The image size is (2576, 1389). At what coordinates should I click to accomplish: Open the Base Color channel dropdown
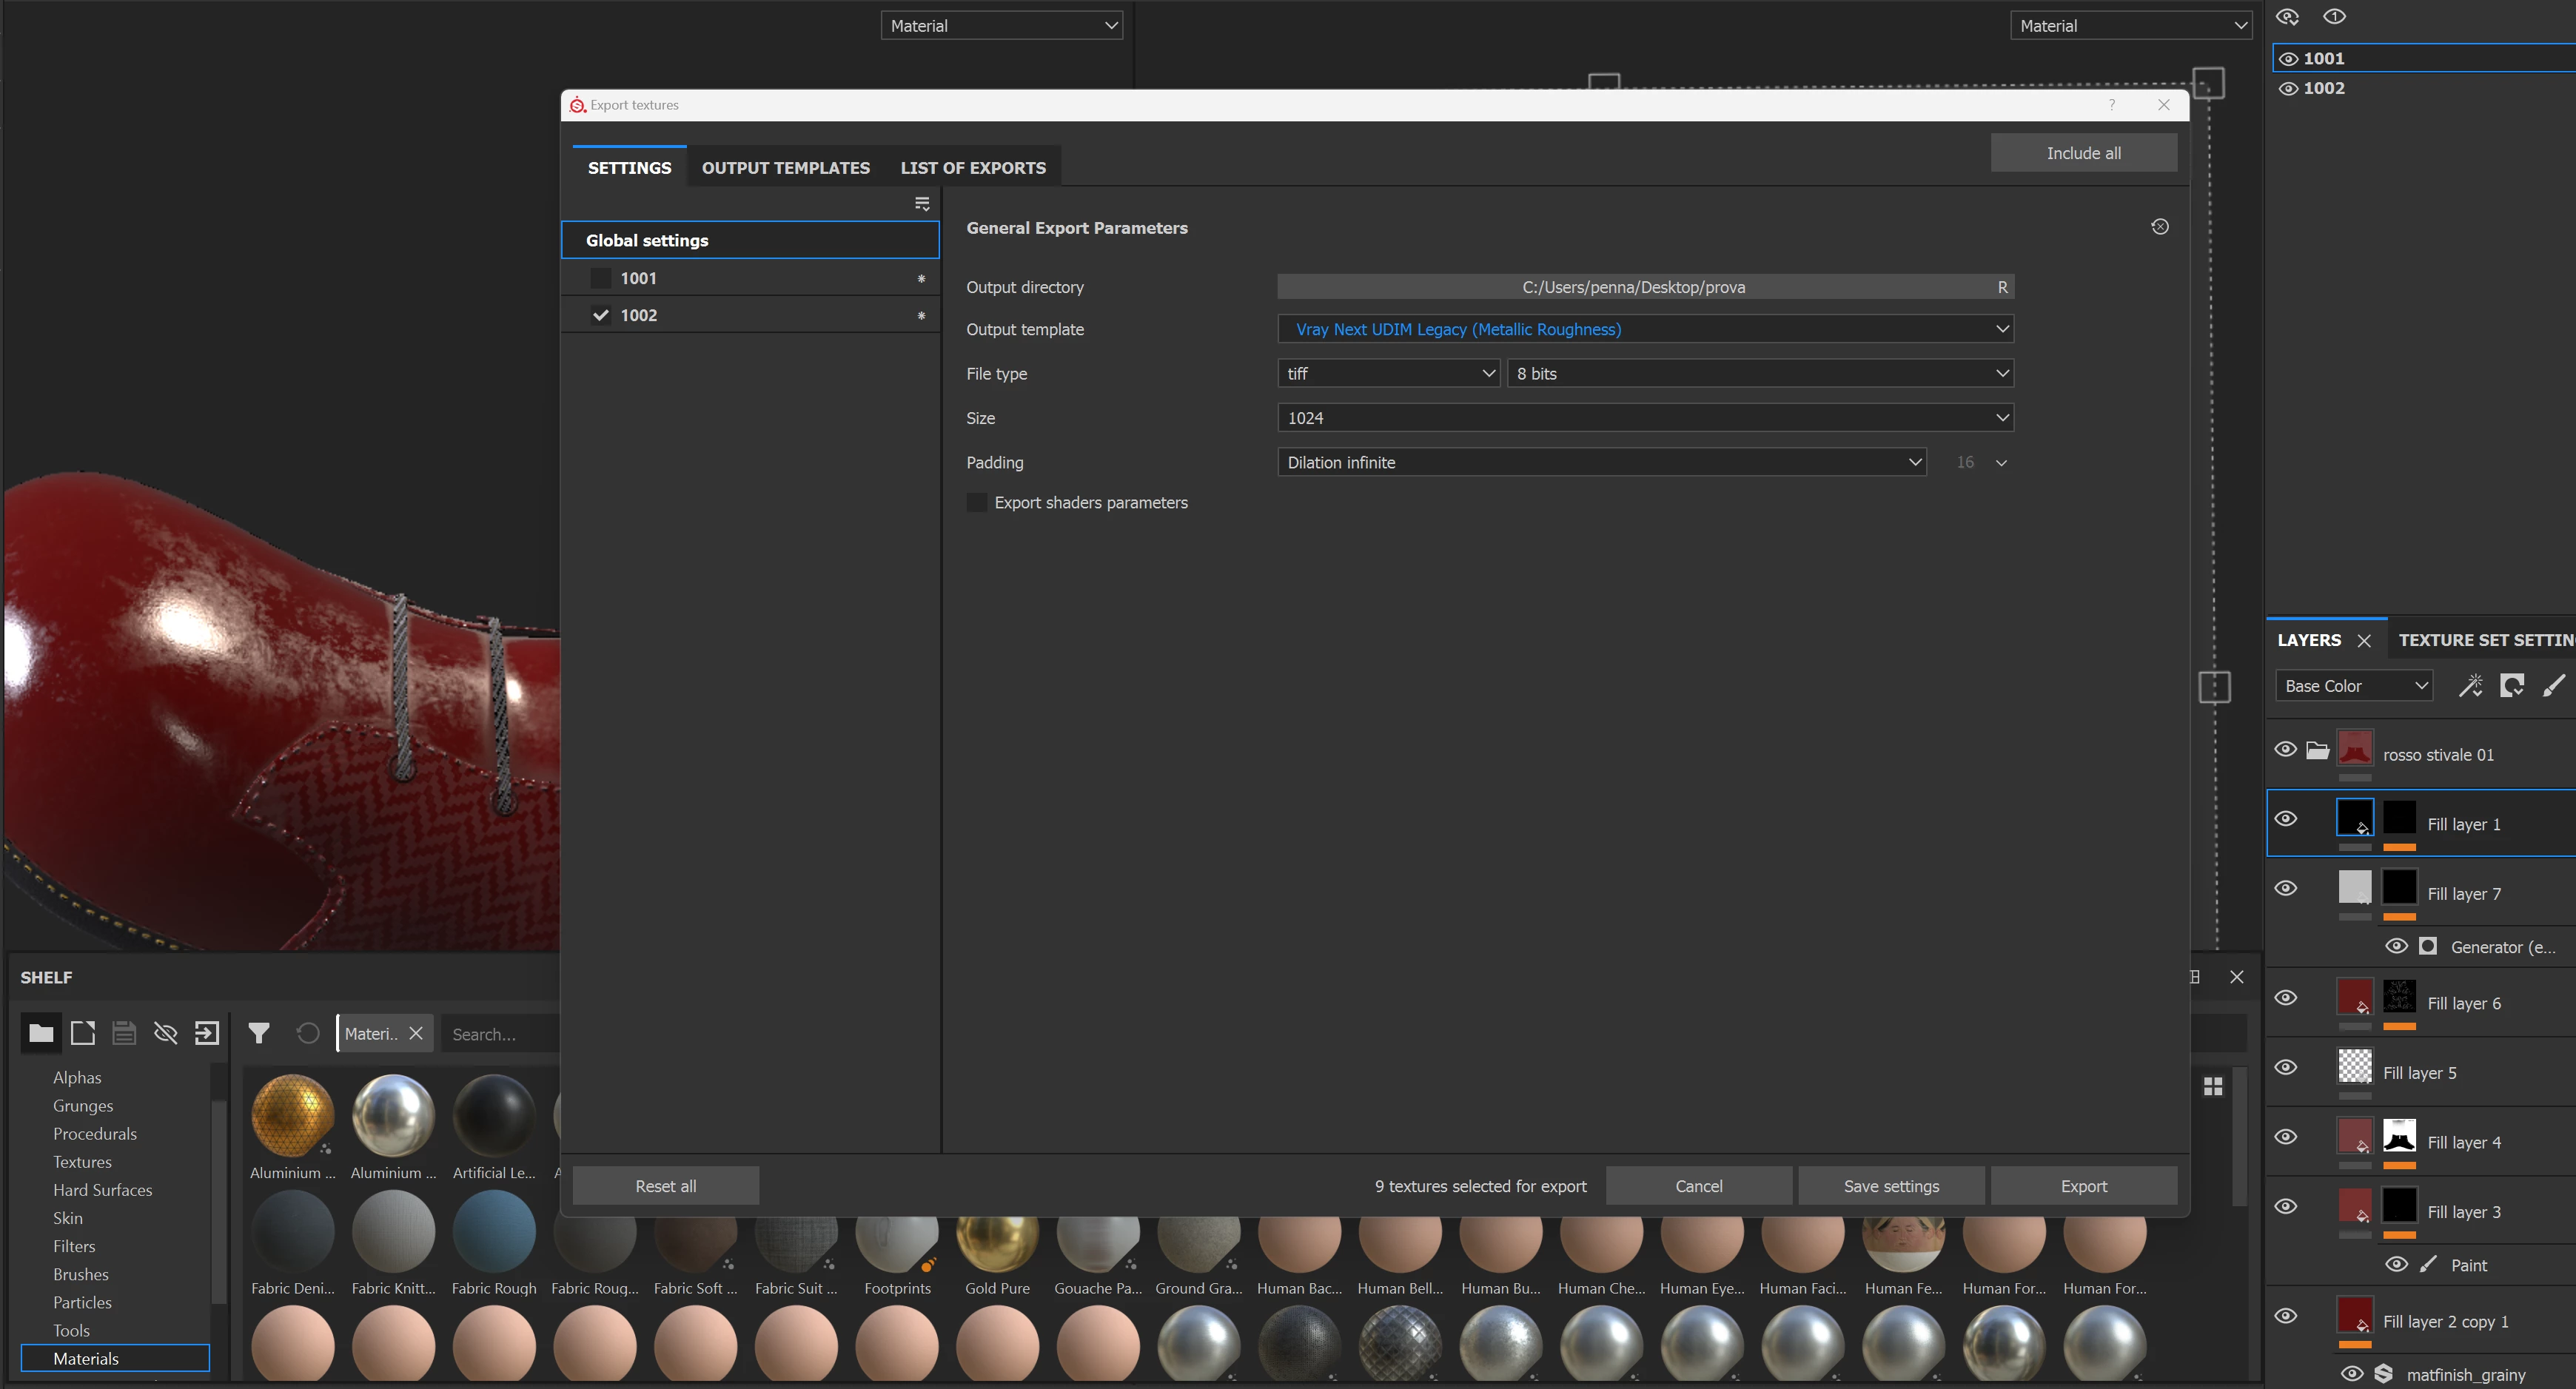tap(2355, 686)
